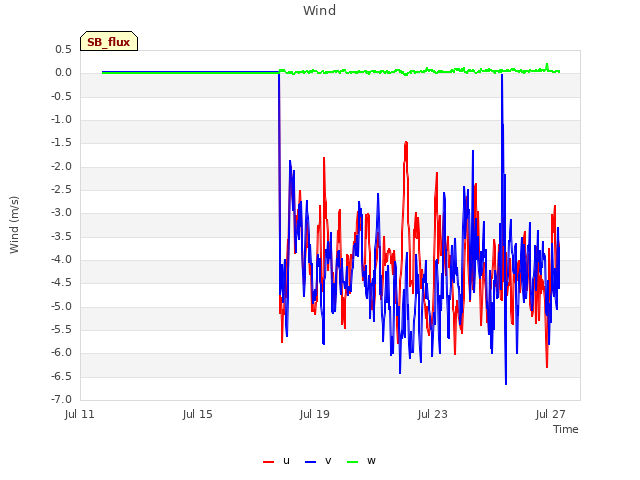The height and width of the screenshot is (480, 640).
Task: Click the 'Jul 19' x-axis tick label
Action: point(314,414)
